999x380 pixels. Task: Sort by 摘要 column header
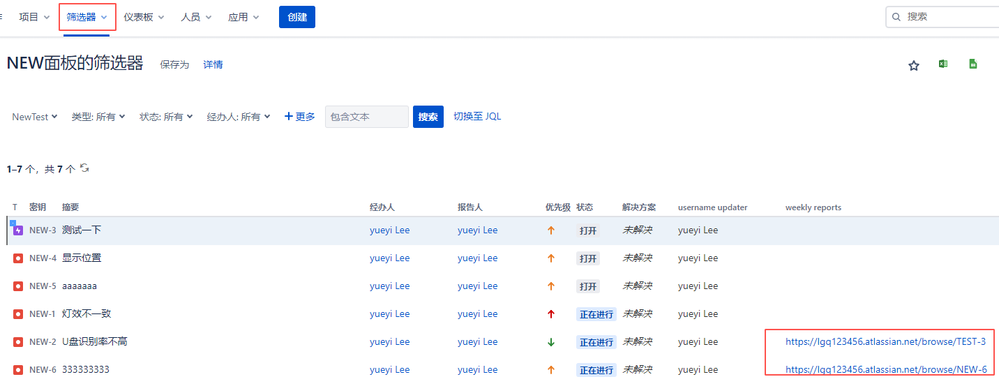tap(70, 207)
